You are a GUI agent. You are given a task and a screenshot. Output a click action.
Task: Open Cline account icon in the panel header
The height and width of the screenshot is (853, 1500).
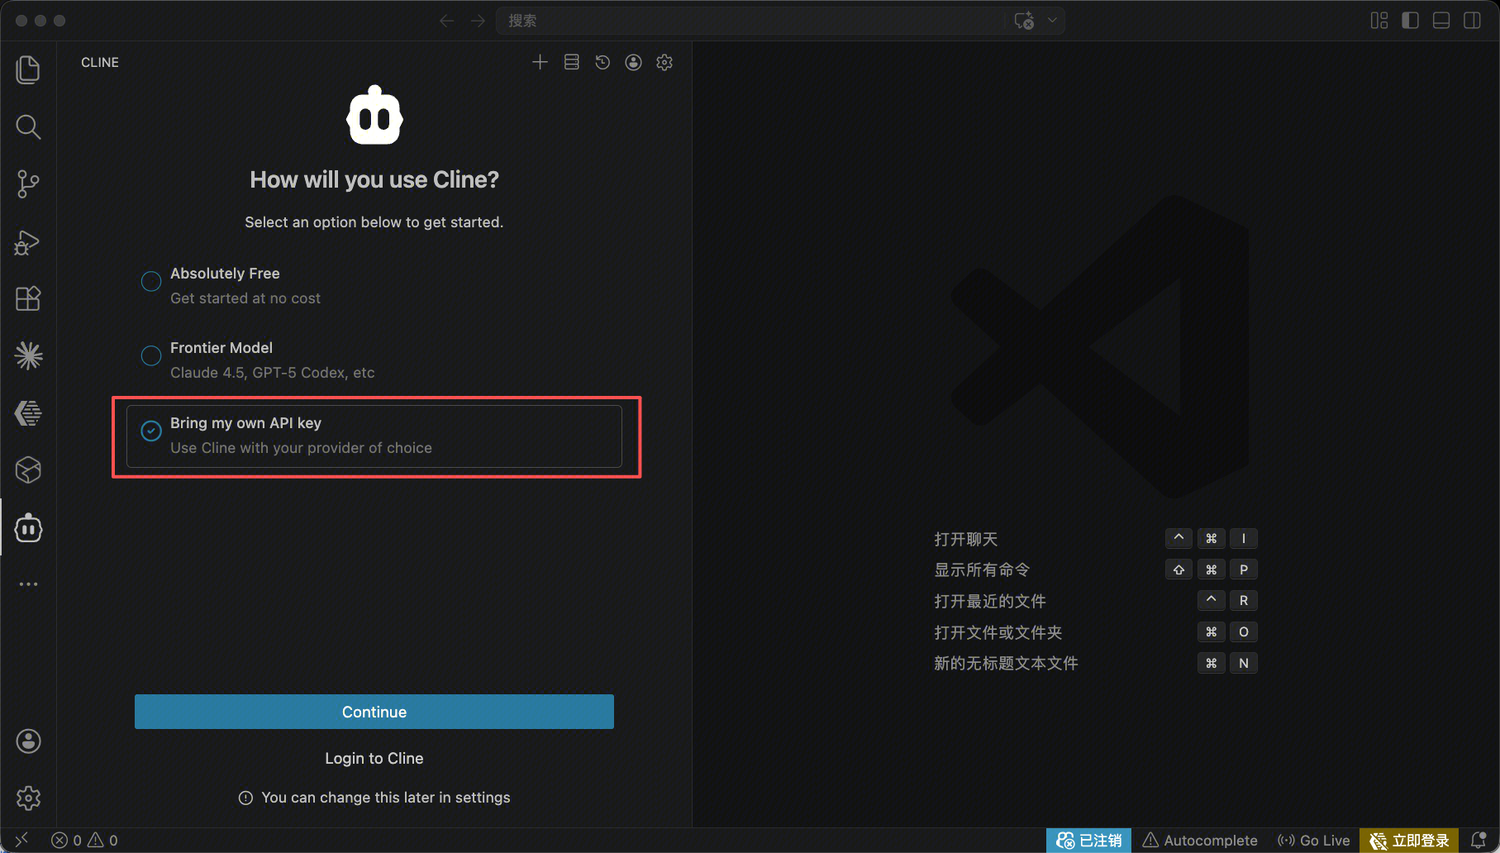(x=633, y=62)
